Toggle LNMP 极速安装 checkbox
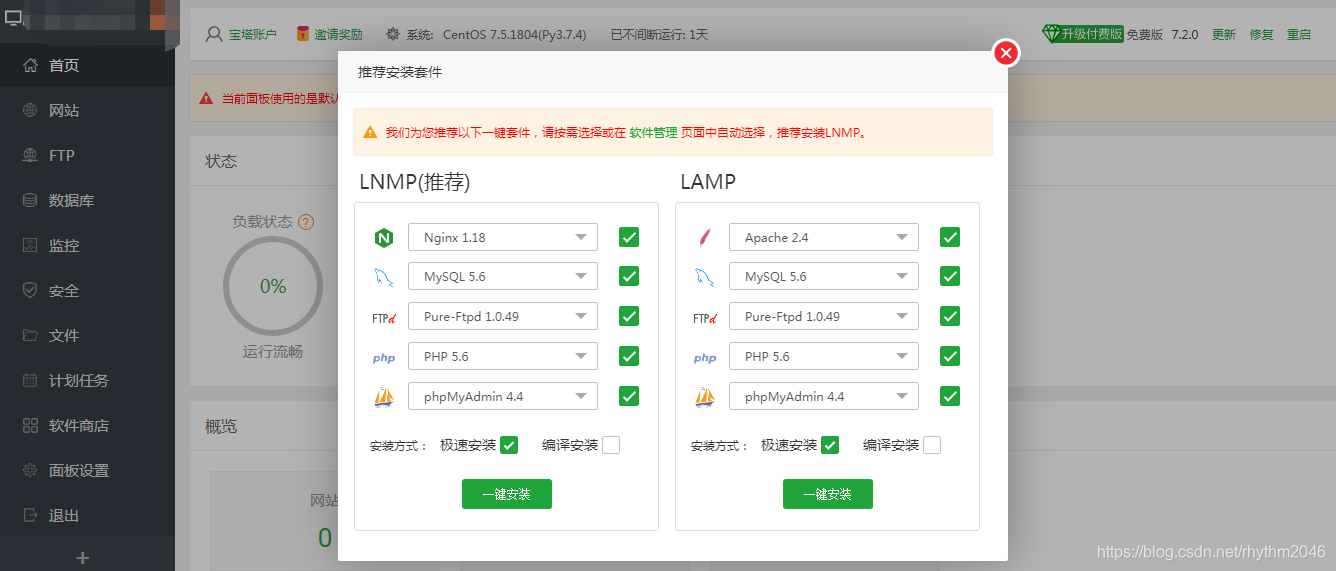Screen dimensions: 1336x571 (x=509, y=445)
